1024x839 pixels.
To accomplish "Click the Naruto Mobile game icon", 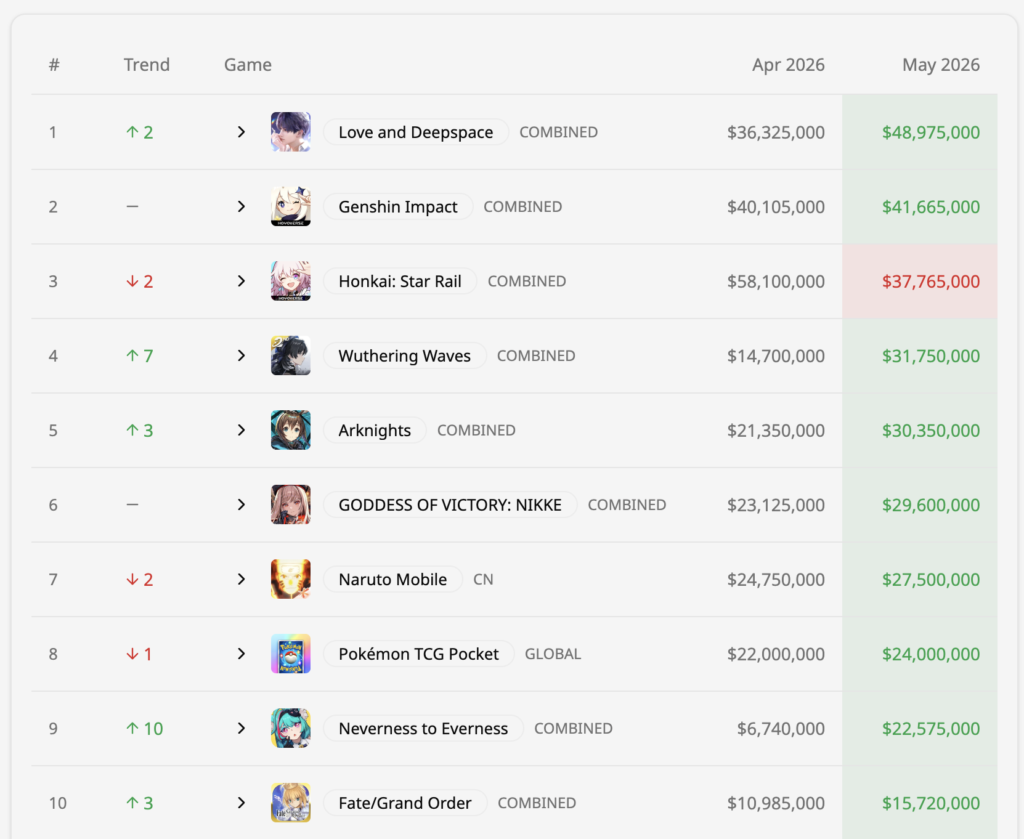I will click(291, 579).
